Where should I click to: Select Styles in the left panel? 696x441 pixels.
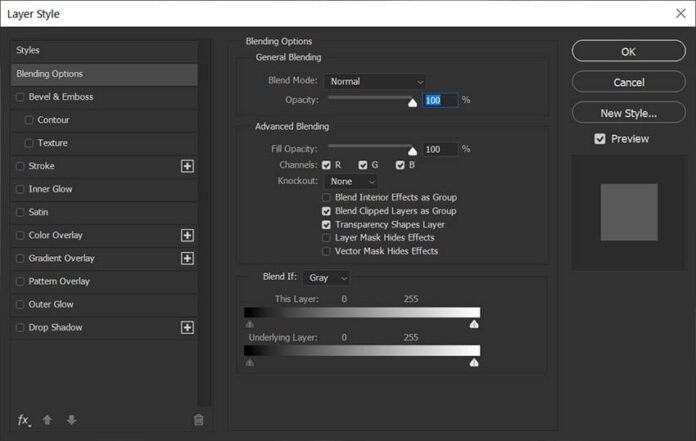click(x=104, y=50)
